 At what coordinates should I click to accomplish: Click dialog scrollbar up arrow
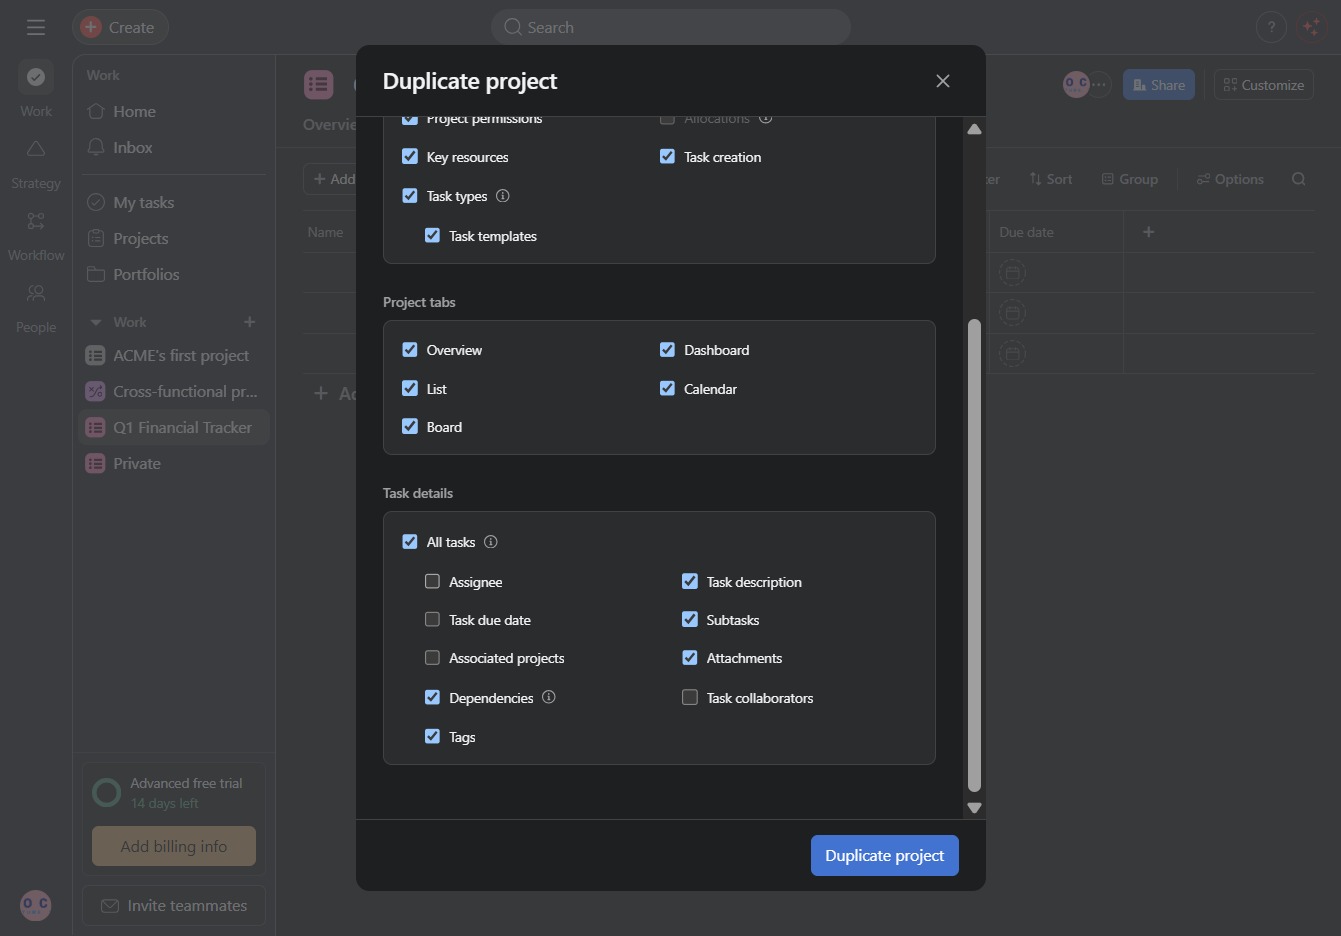coord(974,129)
